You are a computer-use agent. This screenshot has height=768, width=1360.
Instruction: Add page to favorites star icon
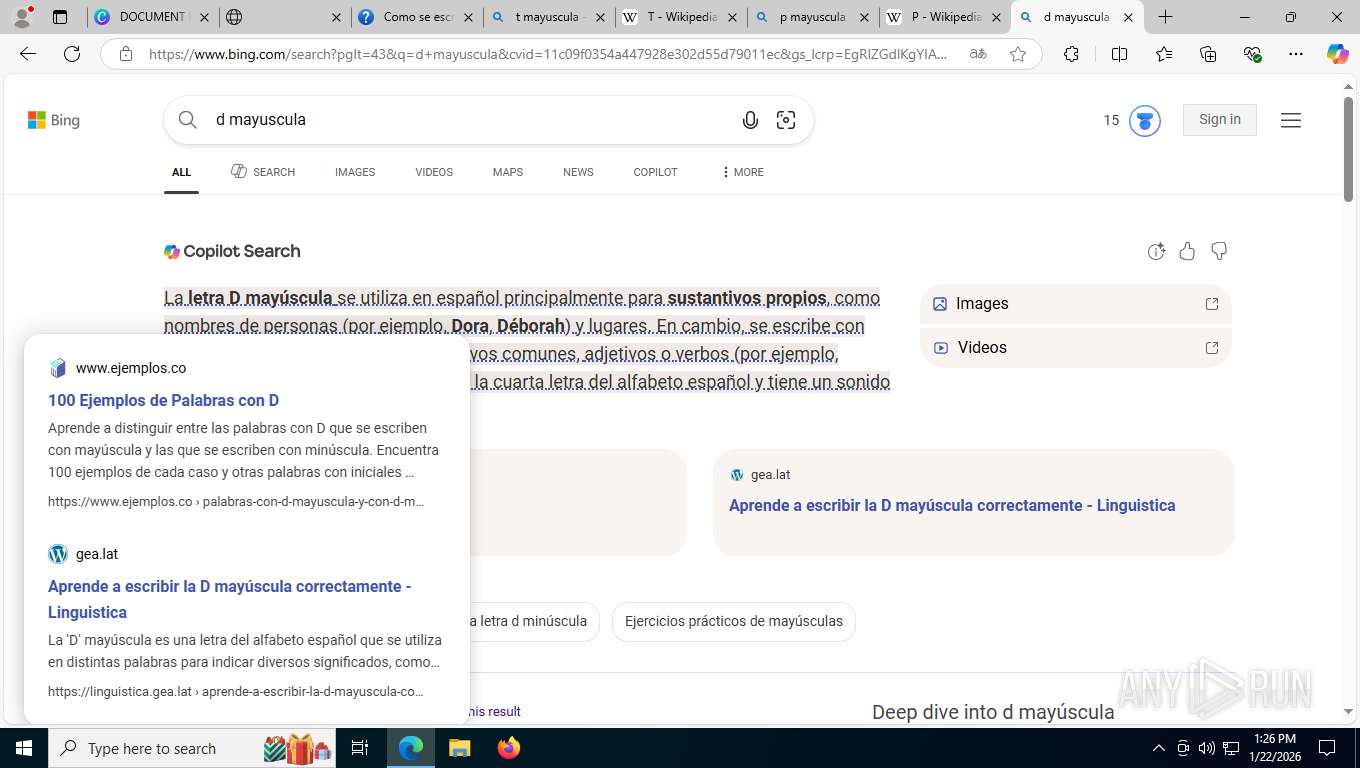click(1018, 54)
